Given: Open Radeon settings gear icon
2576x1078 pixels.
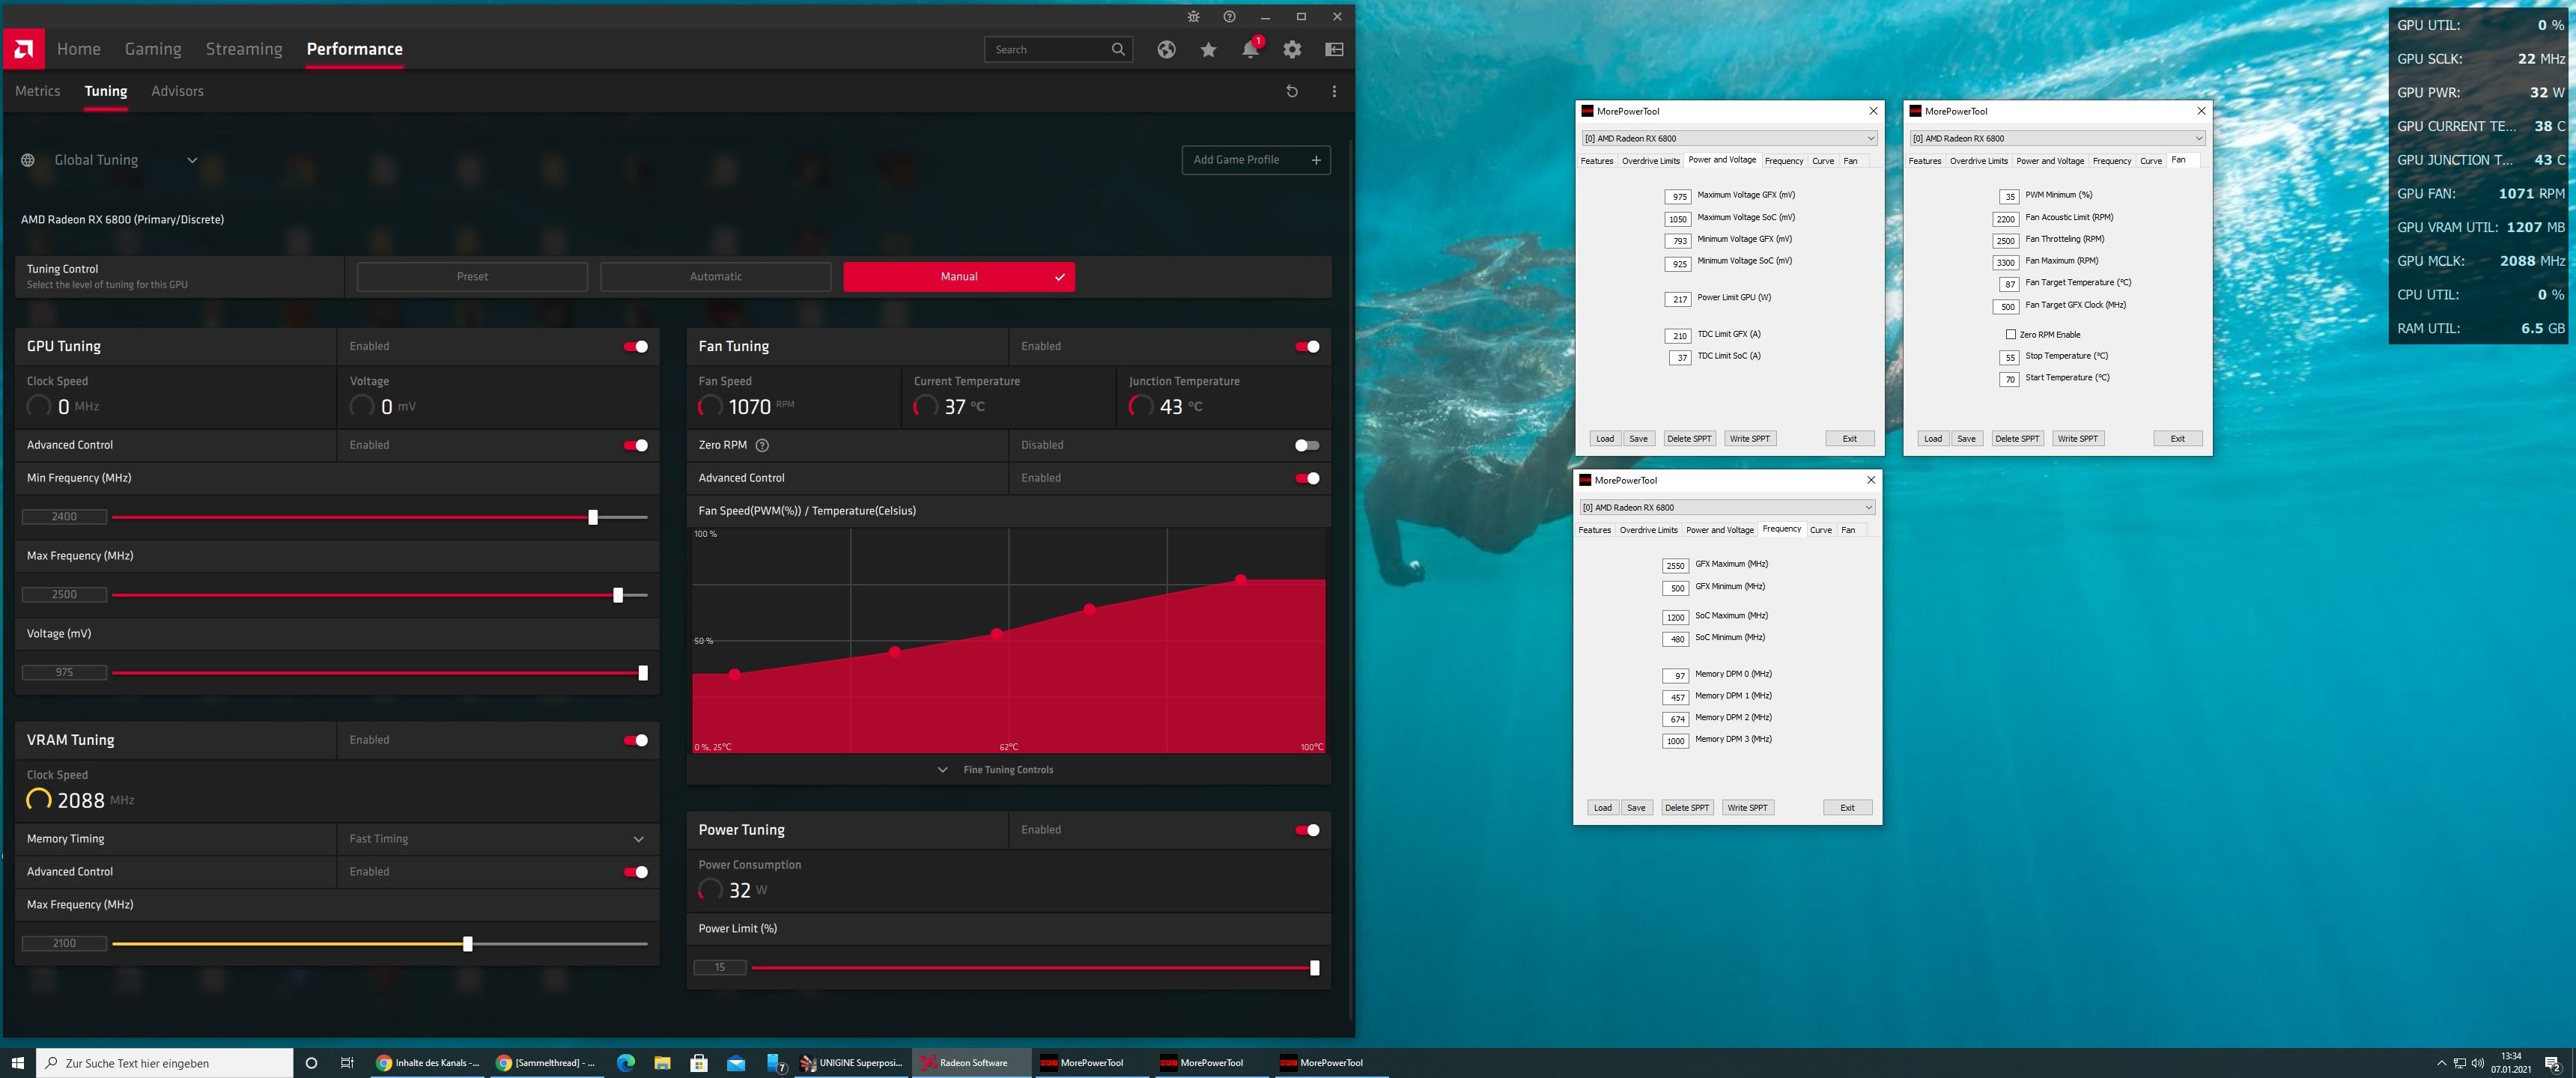Looking at the screenshot, I should (x=1292, y=49).
